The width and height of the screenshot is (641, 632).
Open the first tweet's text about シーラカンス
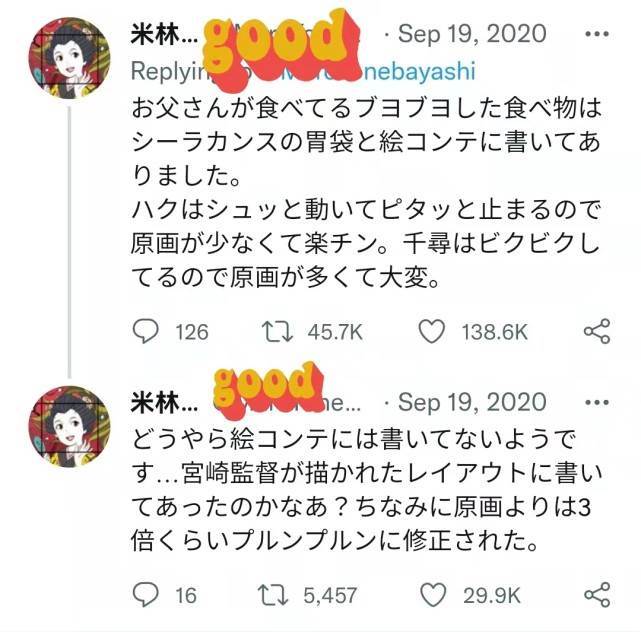pos(366,193)
